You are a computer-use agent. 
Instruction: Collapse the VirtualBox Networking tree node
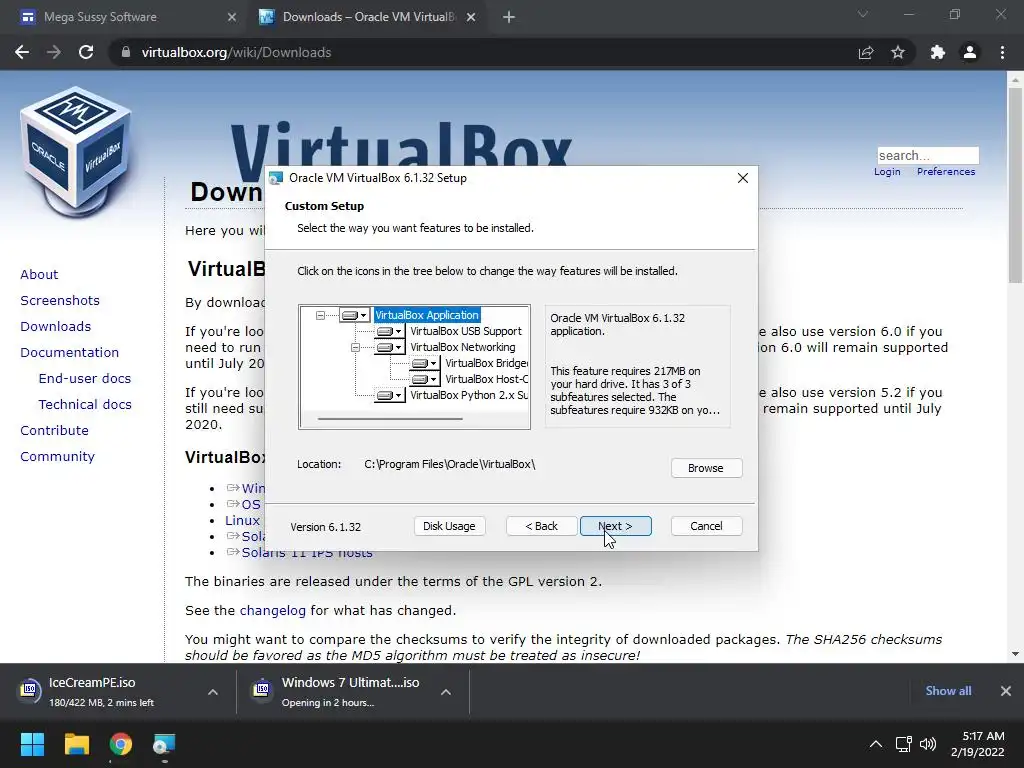pyautogui.click(x=355, y=347)
